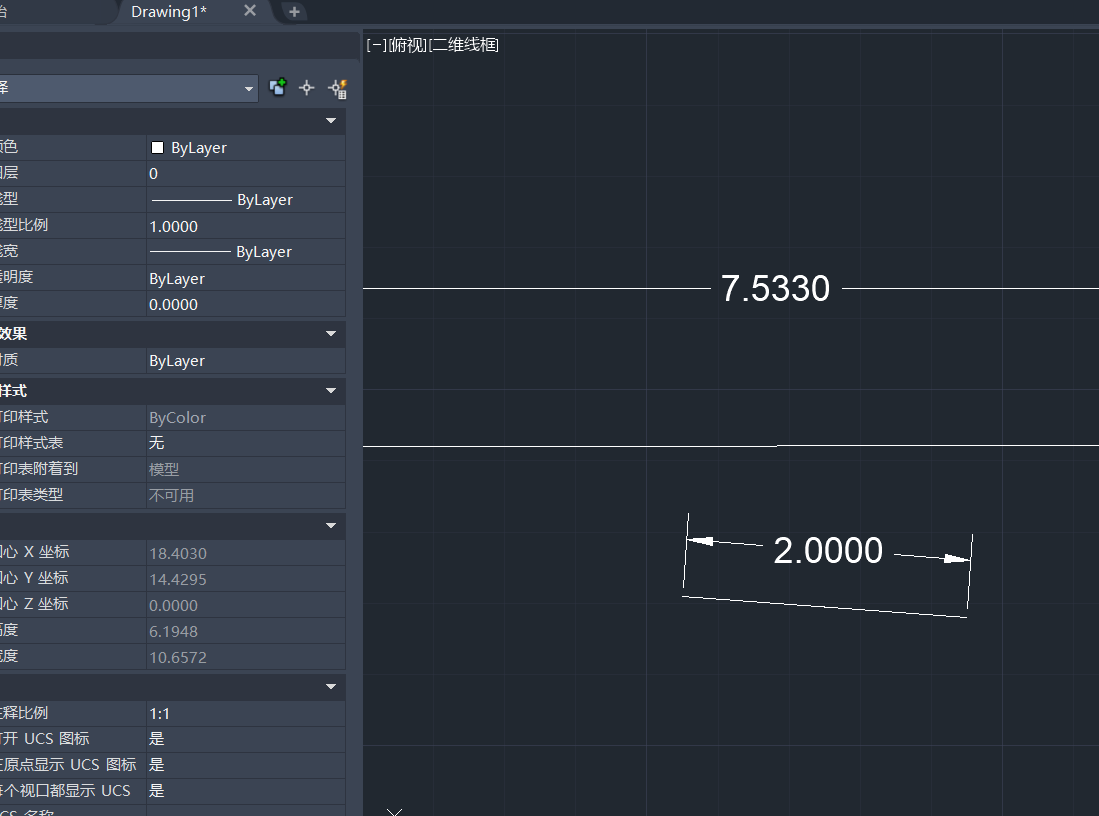Click the [-] viewport control
1099x816 pixels.
coord(377,45)
